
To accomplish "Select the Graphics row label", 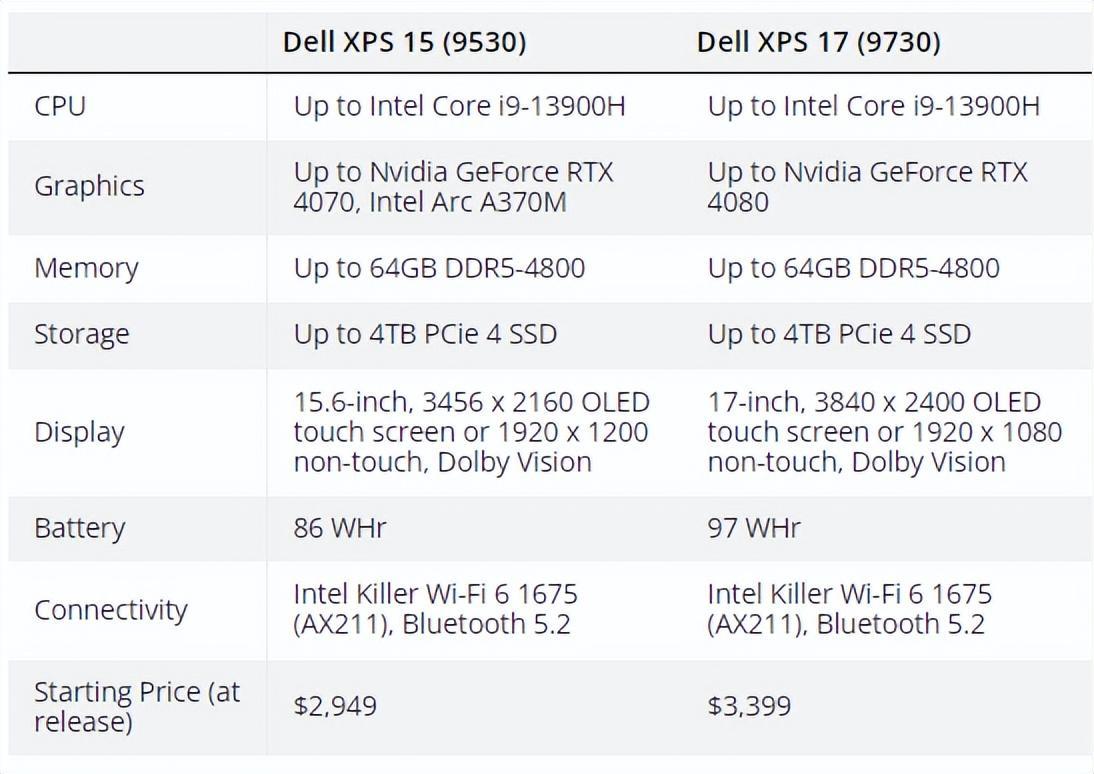I will pyautogui.click(x=89, y=186).
